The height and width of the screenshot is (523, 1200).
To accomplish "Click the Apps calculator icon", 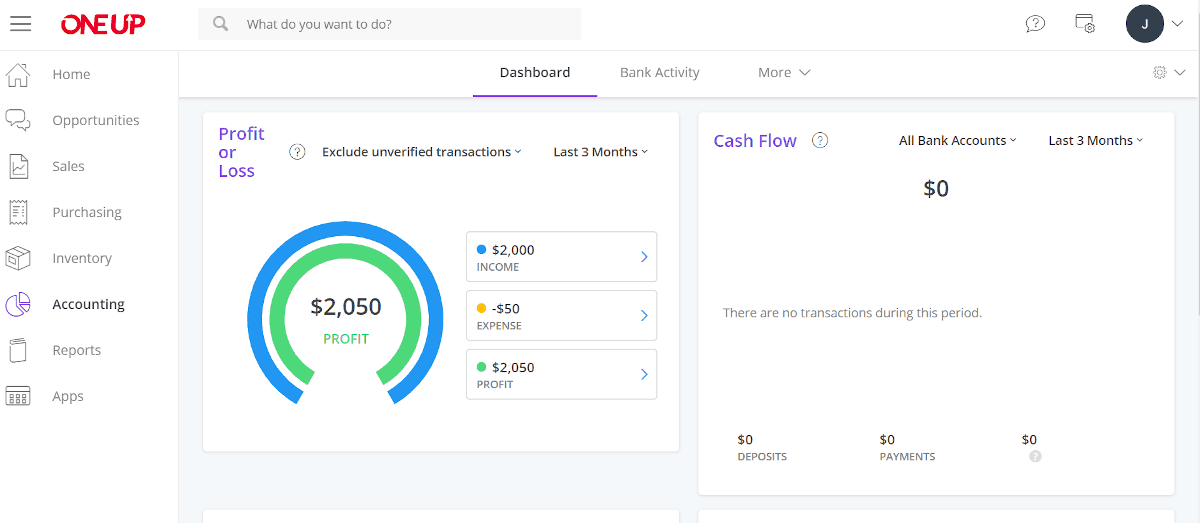I will (18, 396).
